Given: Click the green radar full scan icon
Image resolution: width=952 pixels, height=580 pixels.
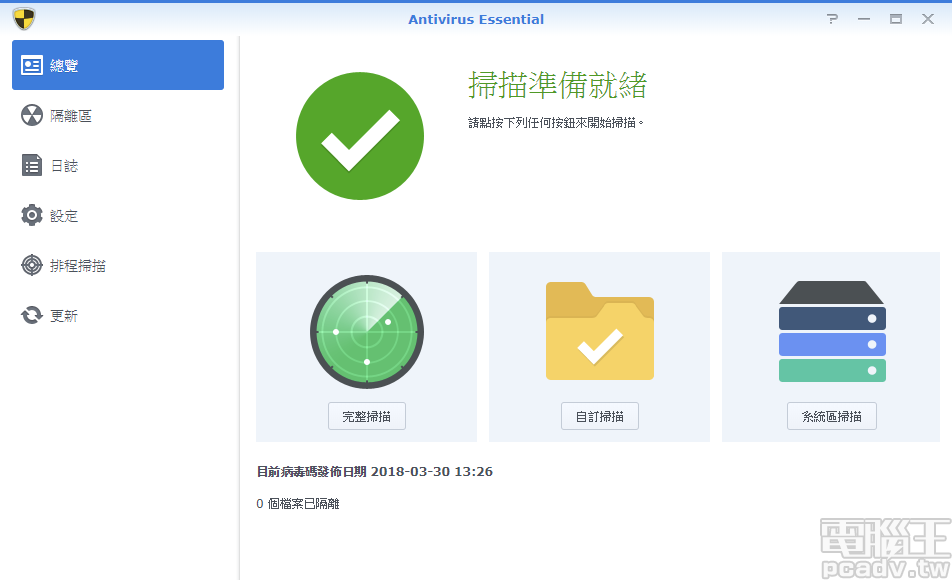Looking at the screenshot, I should click(x=366, y=331).
